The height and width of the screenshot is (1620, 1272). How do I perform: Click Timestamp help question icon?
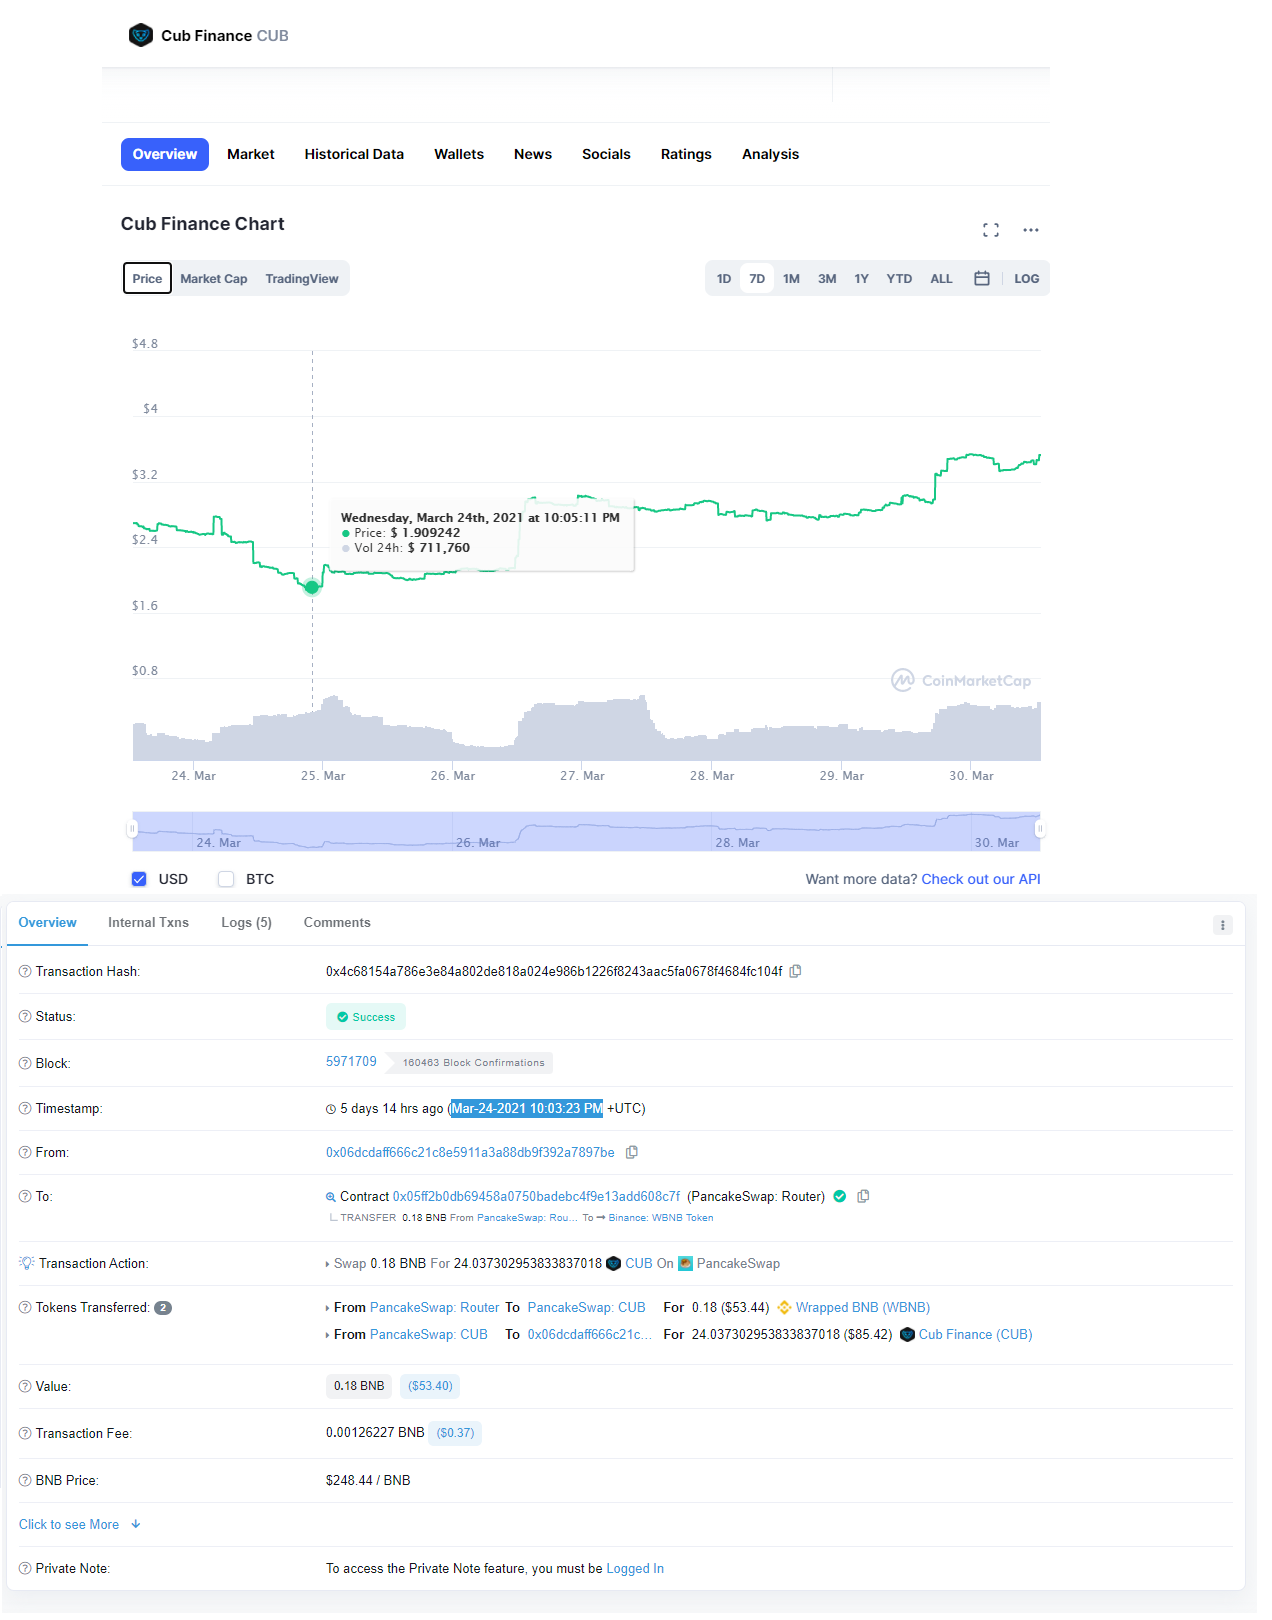click(x=25, y=1108)
